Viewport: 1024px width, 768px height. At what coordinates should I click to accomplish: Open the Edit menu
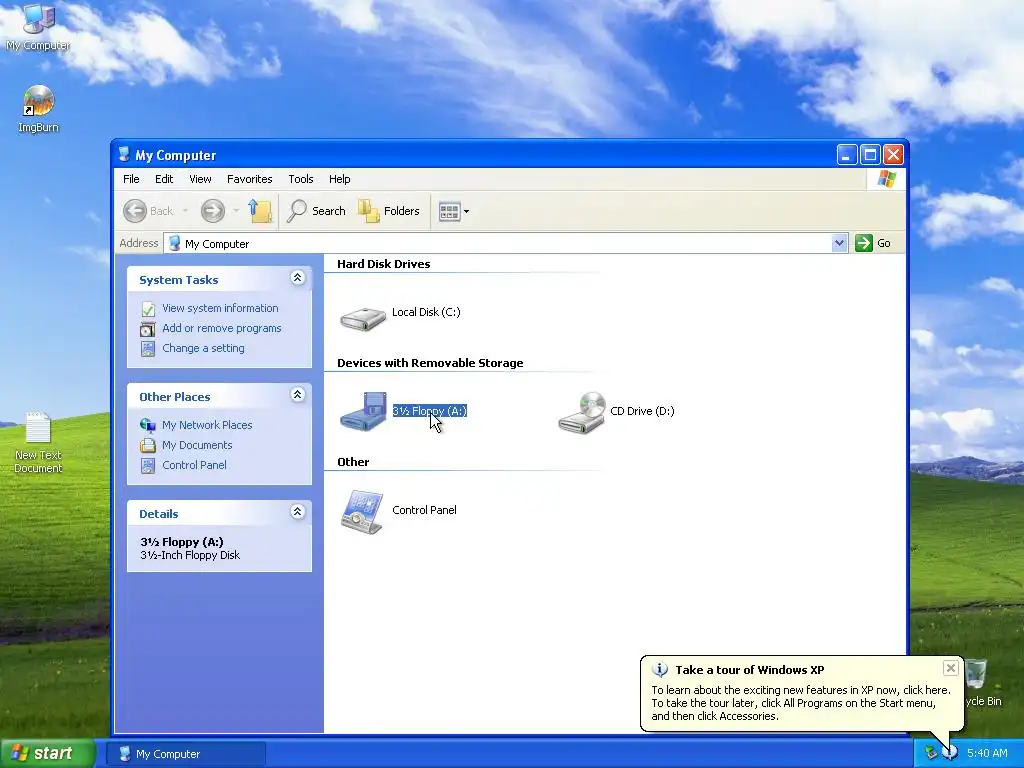pos(164,179)
